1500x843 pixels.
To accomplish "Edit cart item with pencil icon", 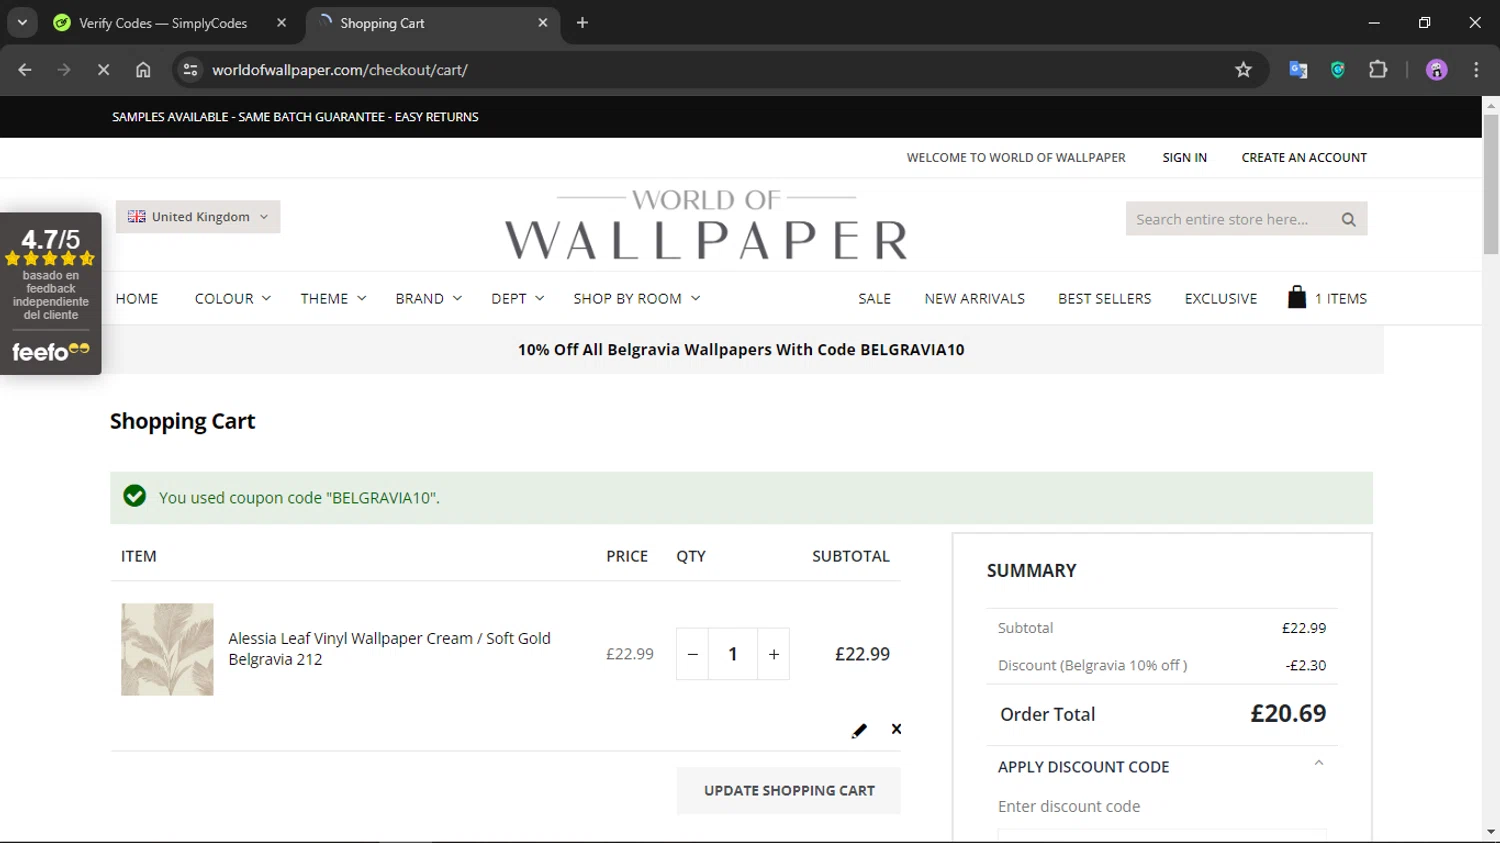I will (859, 730).
